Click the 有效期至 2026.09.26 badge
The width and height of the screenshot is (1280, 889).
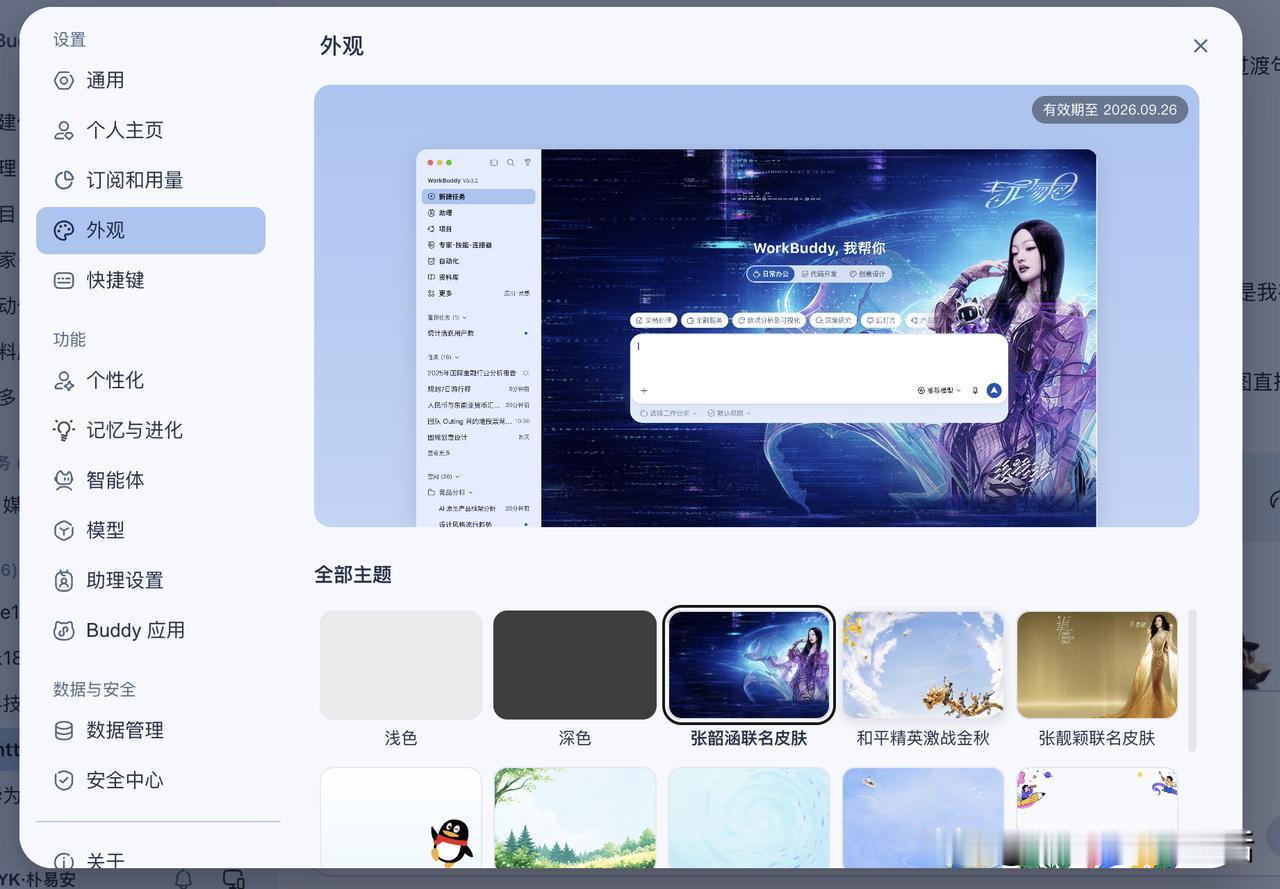(1110, 110)
